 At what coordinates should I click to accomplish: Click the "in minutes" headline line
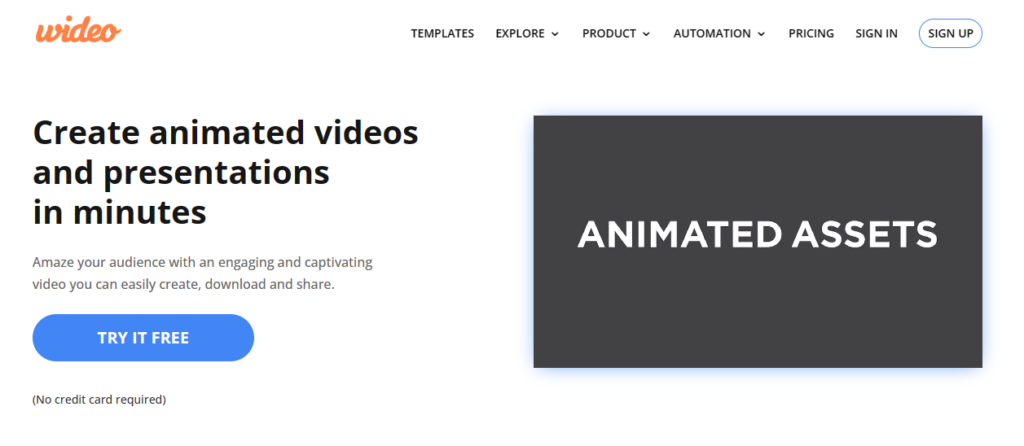pyautogui.click(x=119, y=212)
